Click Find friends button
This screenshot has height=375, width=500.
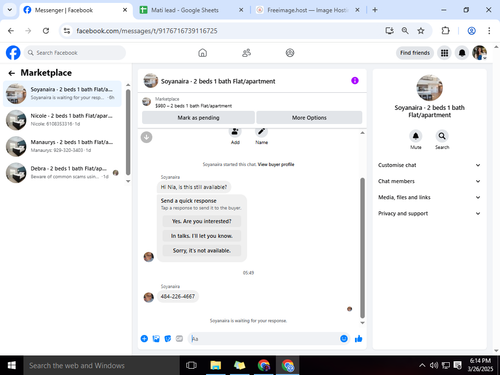coord(415,53)
